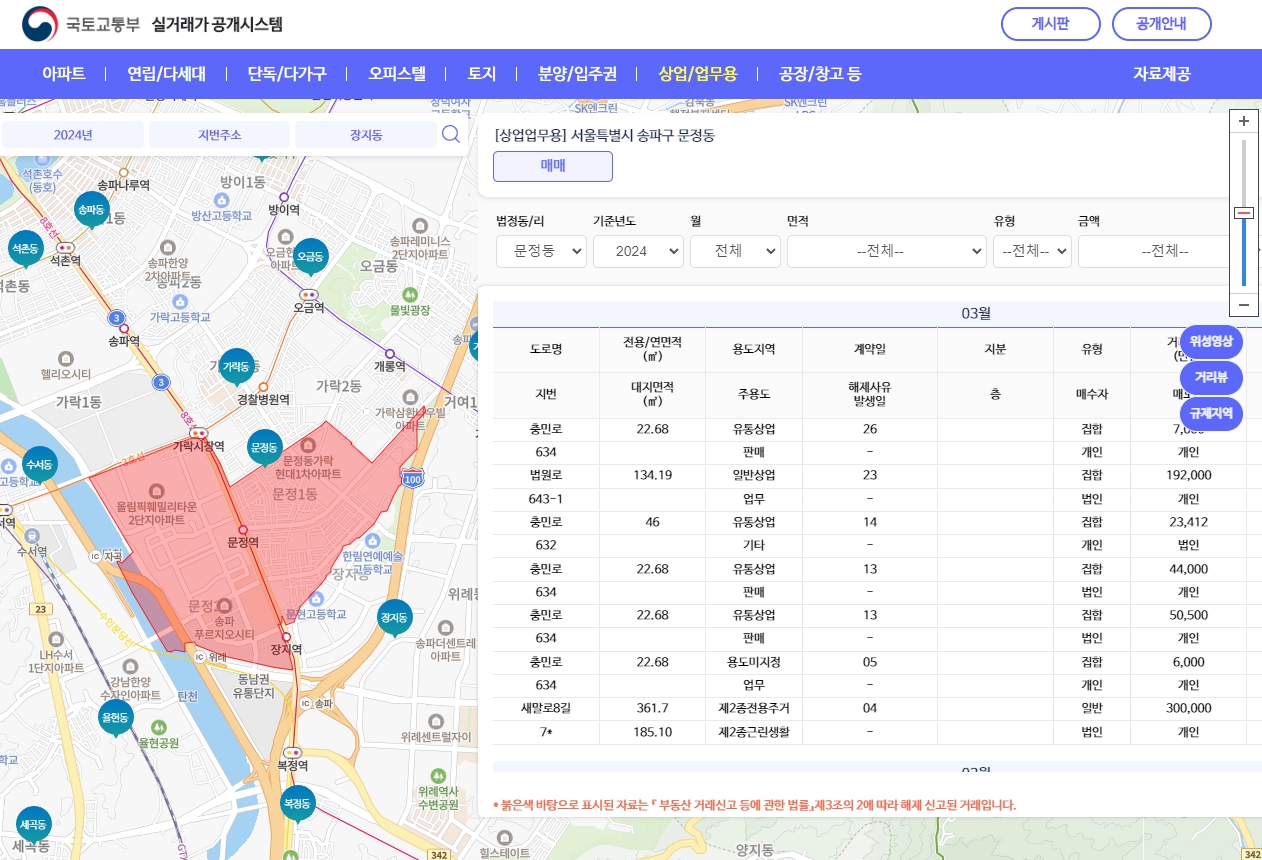
Task: Click the 범원로 road name cell
Action: 546,476
